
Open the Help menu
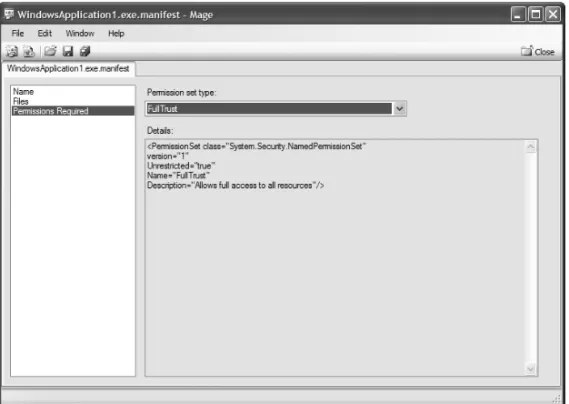(116, 33)
